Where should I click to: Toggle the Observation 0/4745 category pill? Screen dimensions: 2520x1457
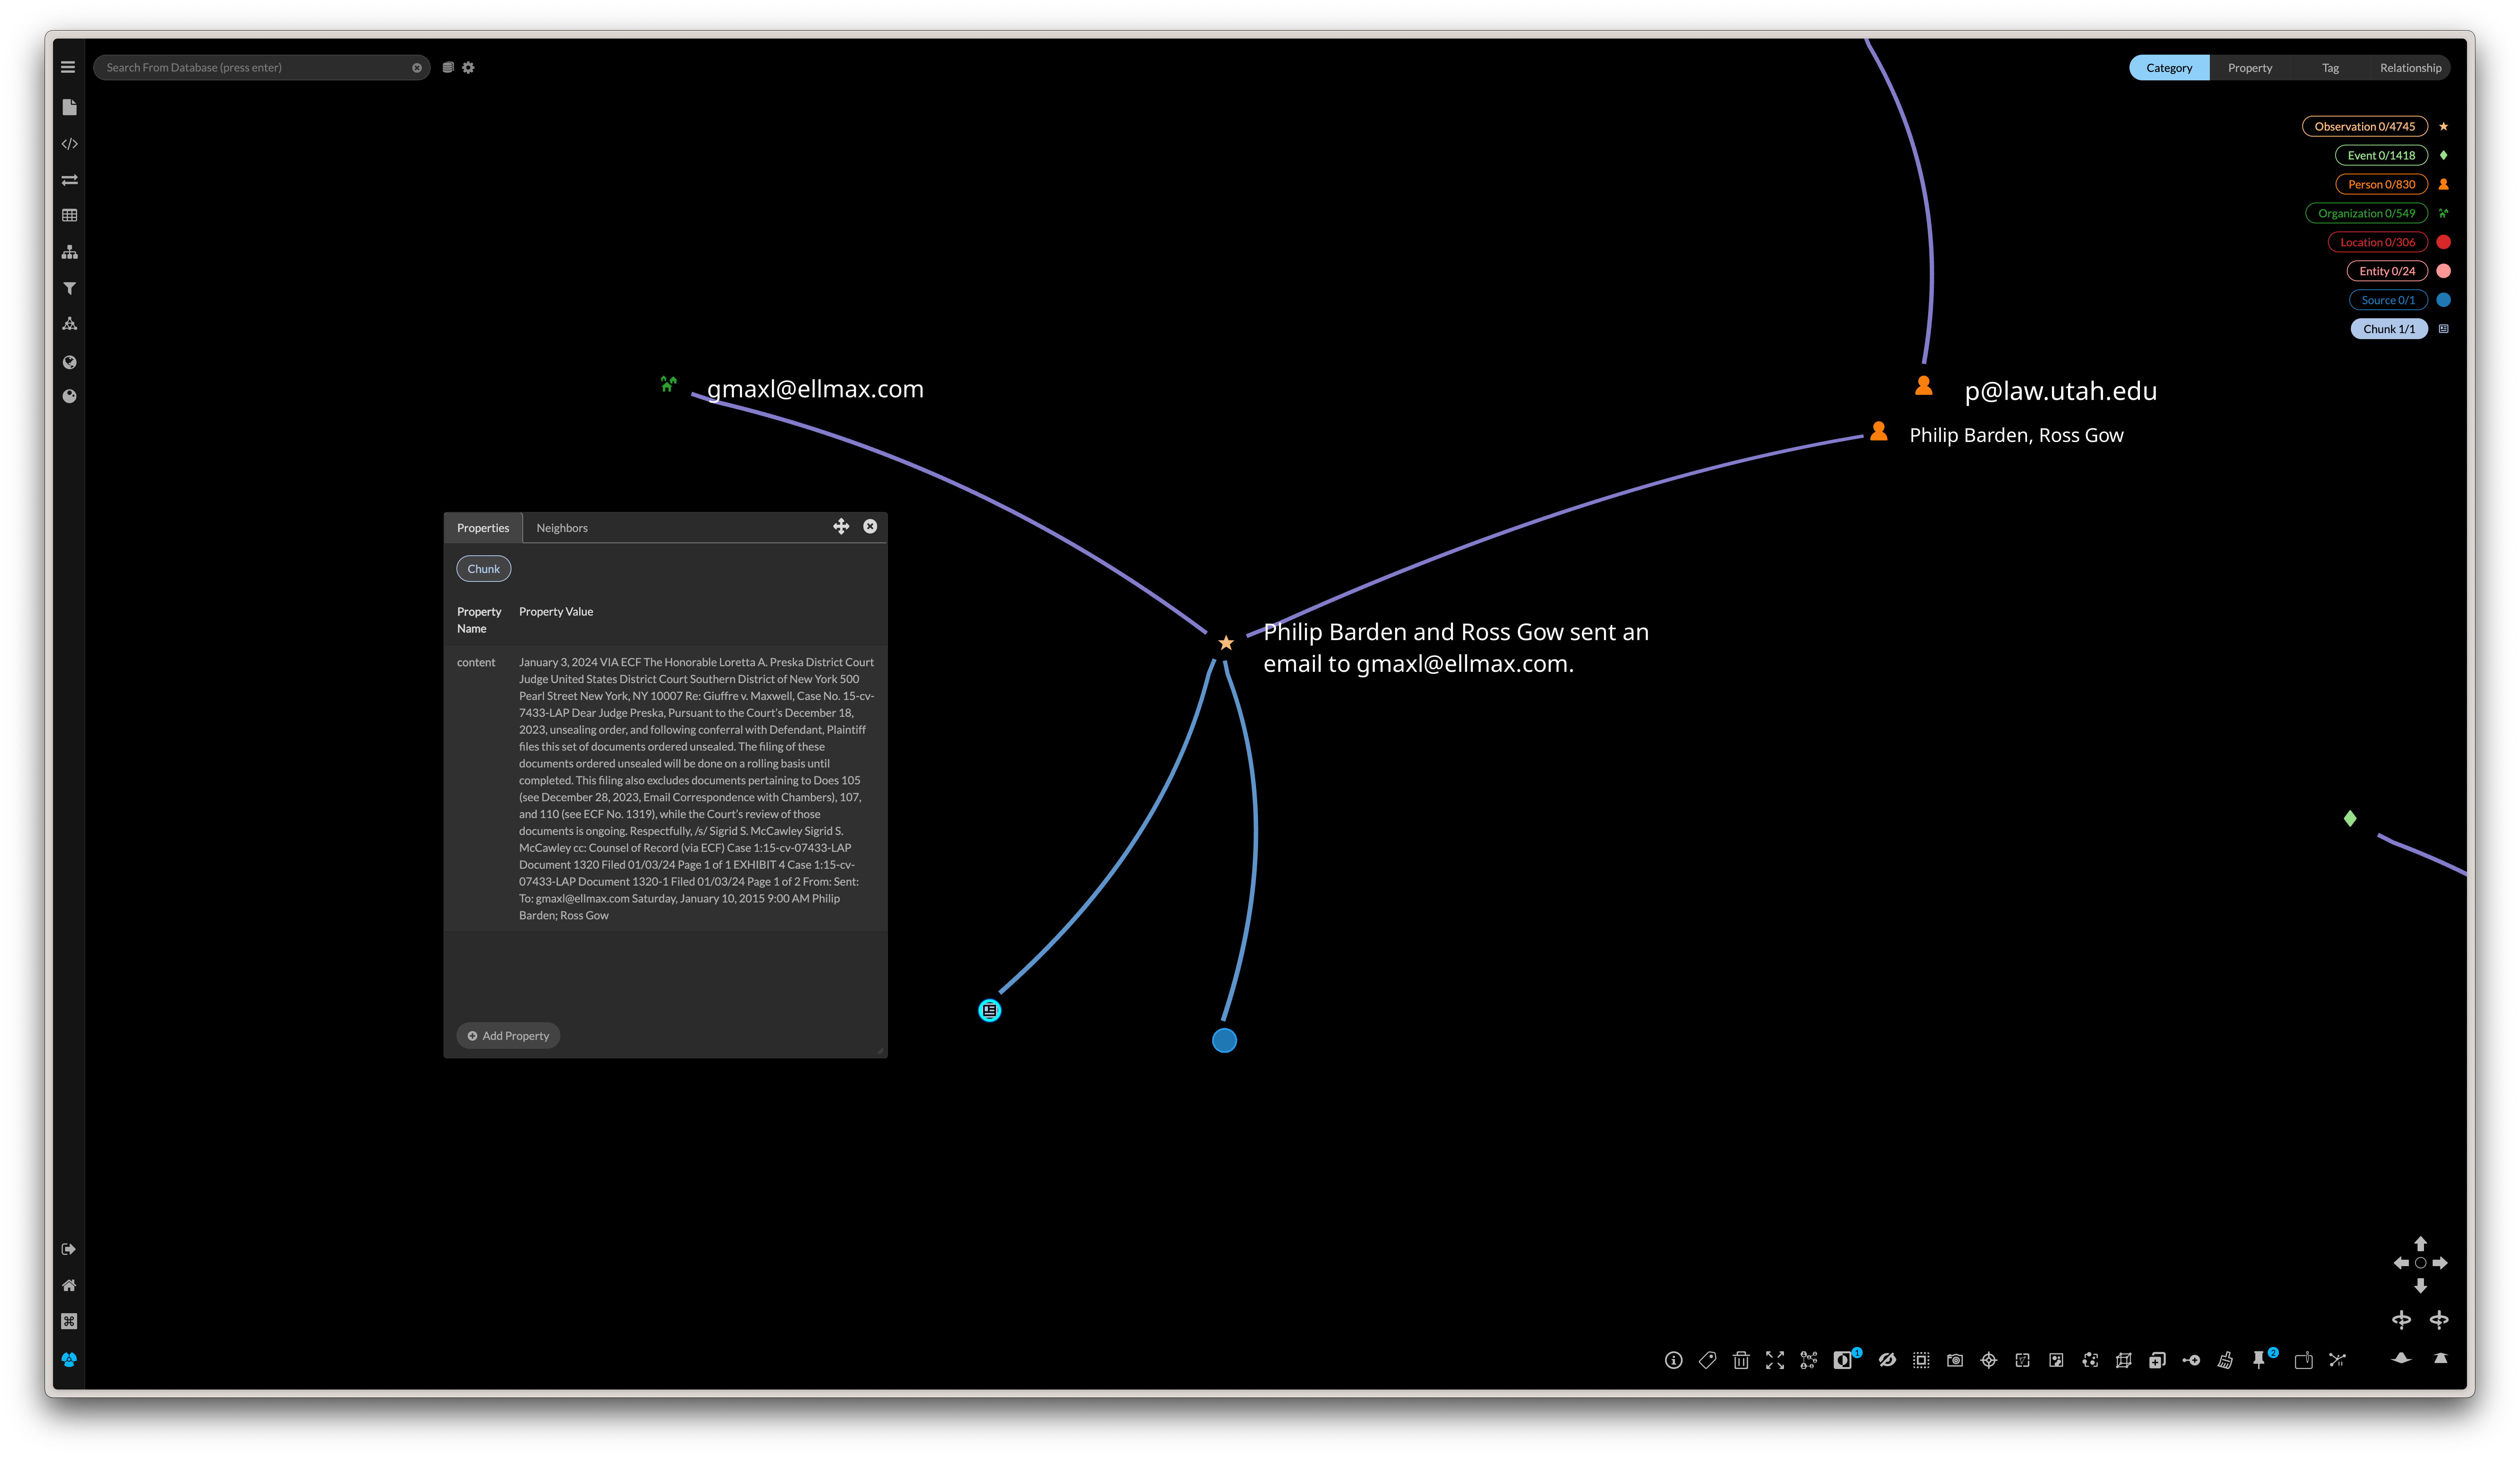(2364, 127)
